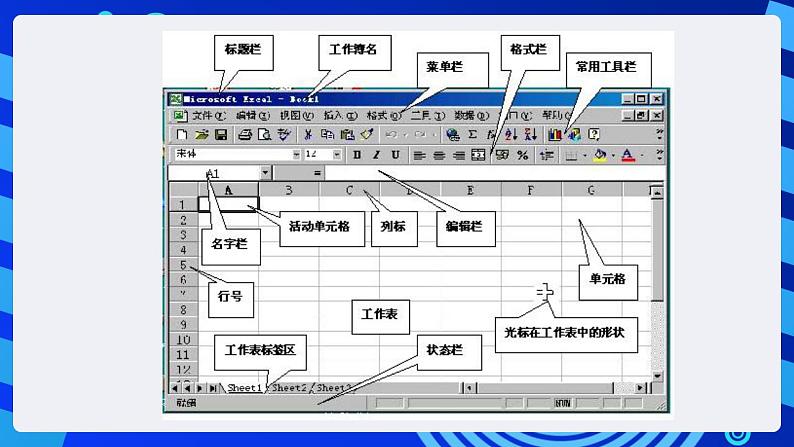Click the vertical scrollbar down arrow
Viewport: 794px width, 447px height.
click(657, 375)
